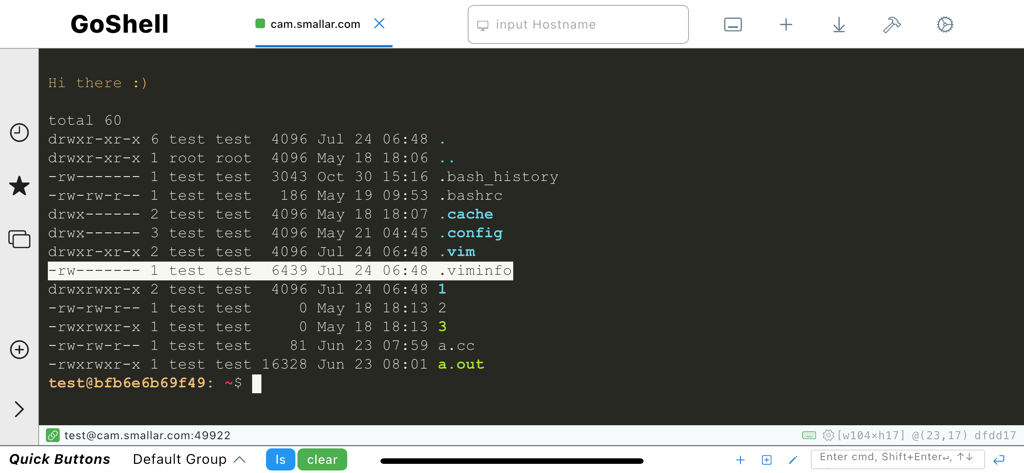The height and width of the screenshot is (473, 1024).
Task: Open the history clock icon in sidebar
Action: click(19, 133)
